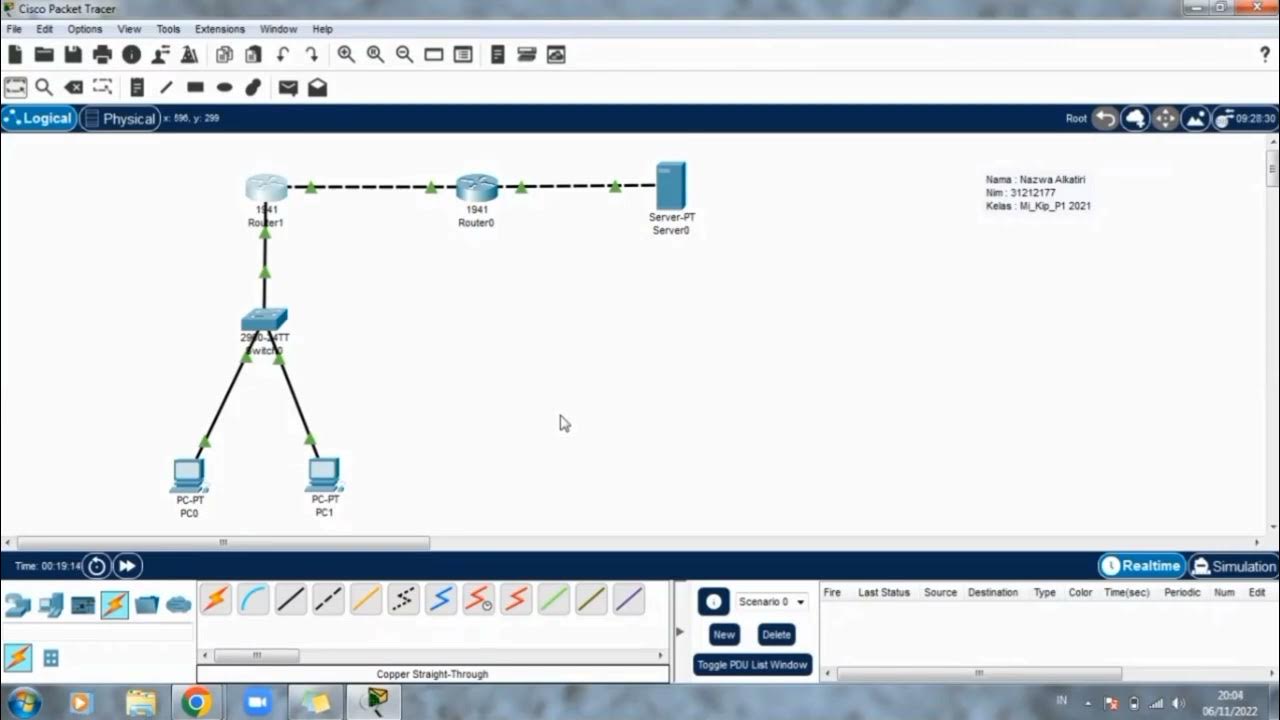Open the File menu

[14, 29]
